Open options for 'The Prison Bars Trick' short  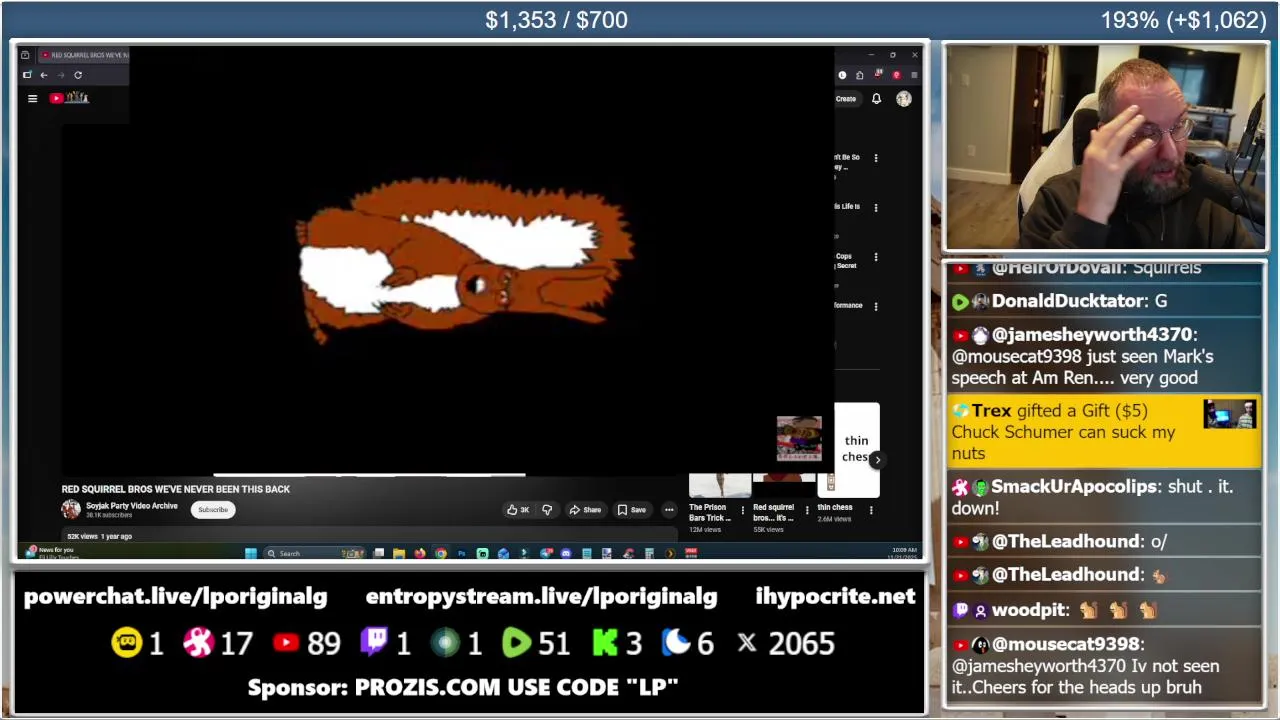click(743, 510)
